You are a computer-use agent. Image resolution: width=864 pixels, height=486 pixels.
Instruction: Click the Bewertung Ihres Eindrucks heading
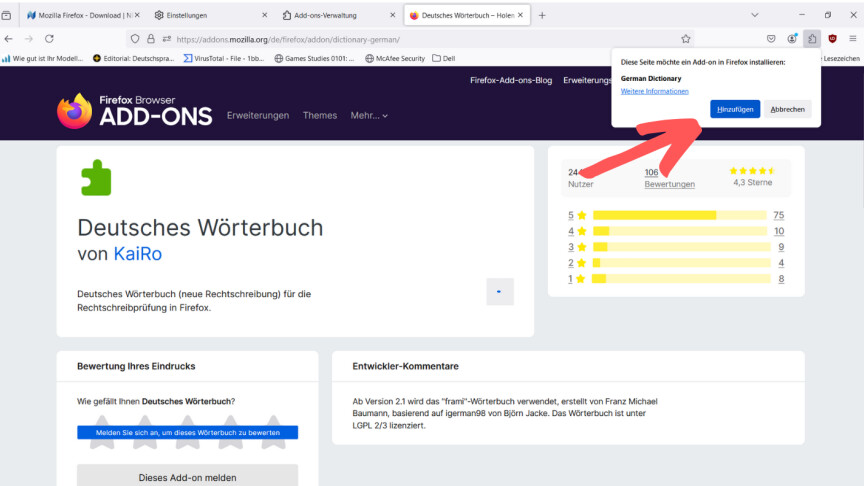pyautogui.click(x=136, y=366)
